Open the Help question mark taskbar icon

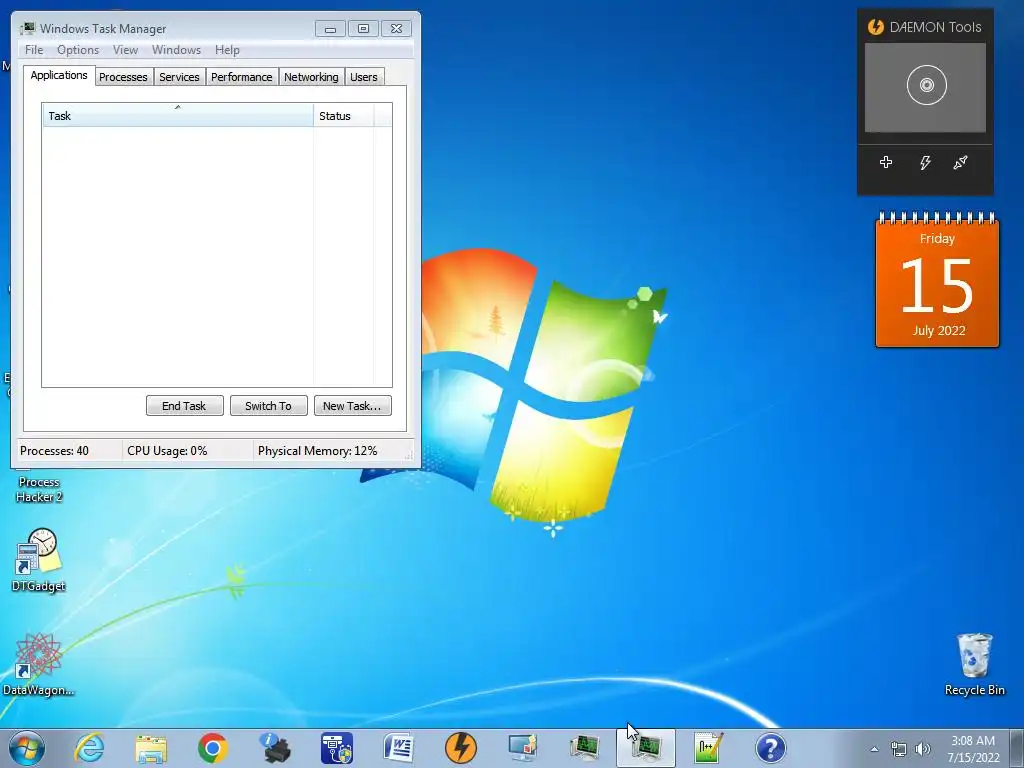pos(771,748)
